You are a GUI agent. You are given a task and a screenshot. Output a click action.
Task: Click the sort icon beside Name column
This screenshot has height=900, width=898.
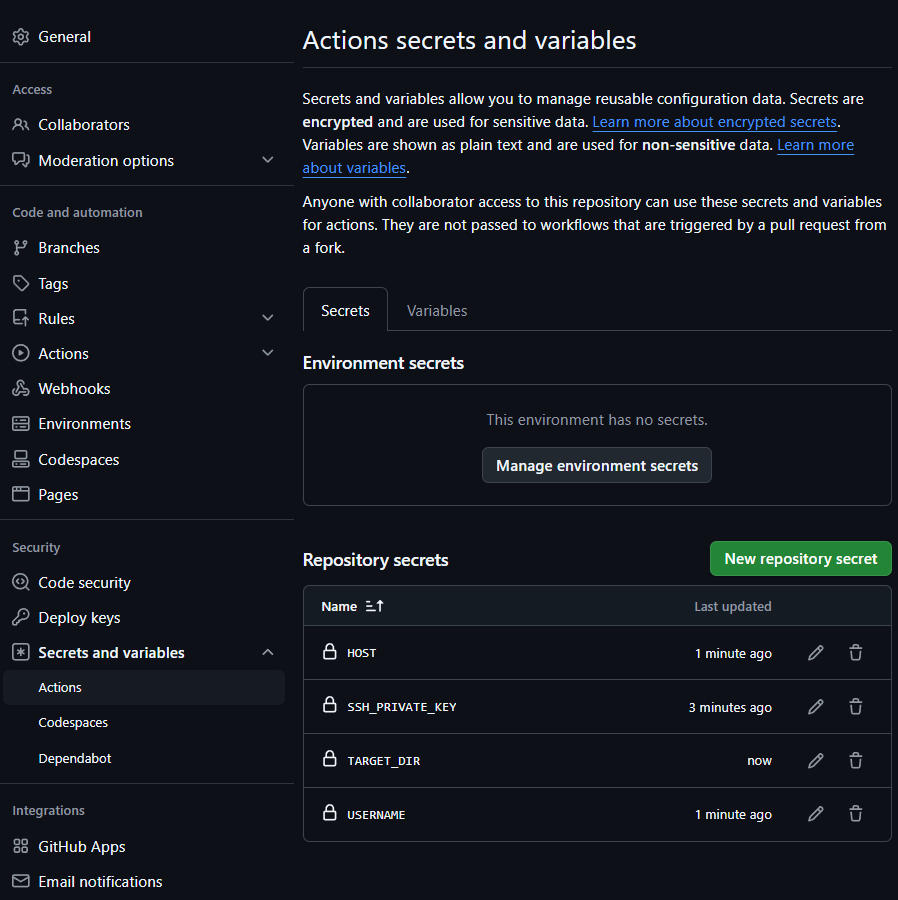pos(375,606)
